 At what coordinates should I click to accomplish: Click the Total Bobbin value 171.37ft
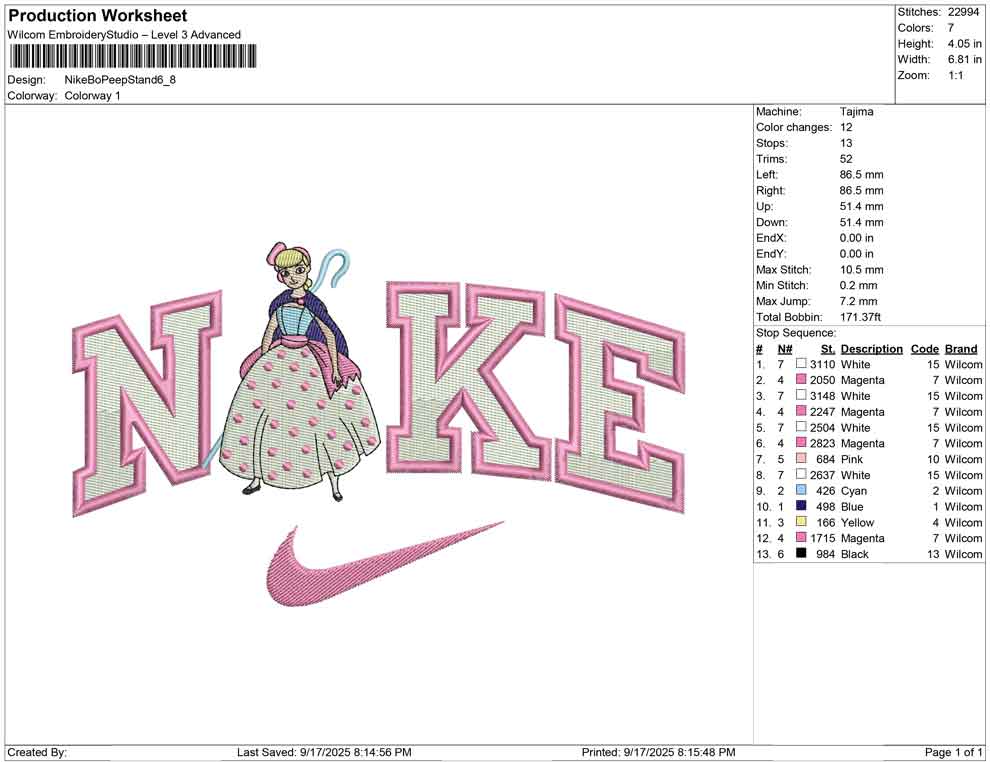point(861,316)
